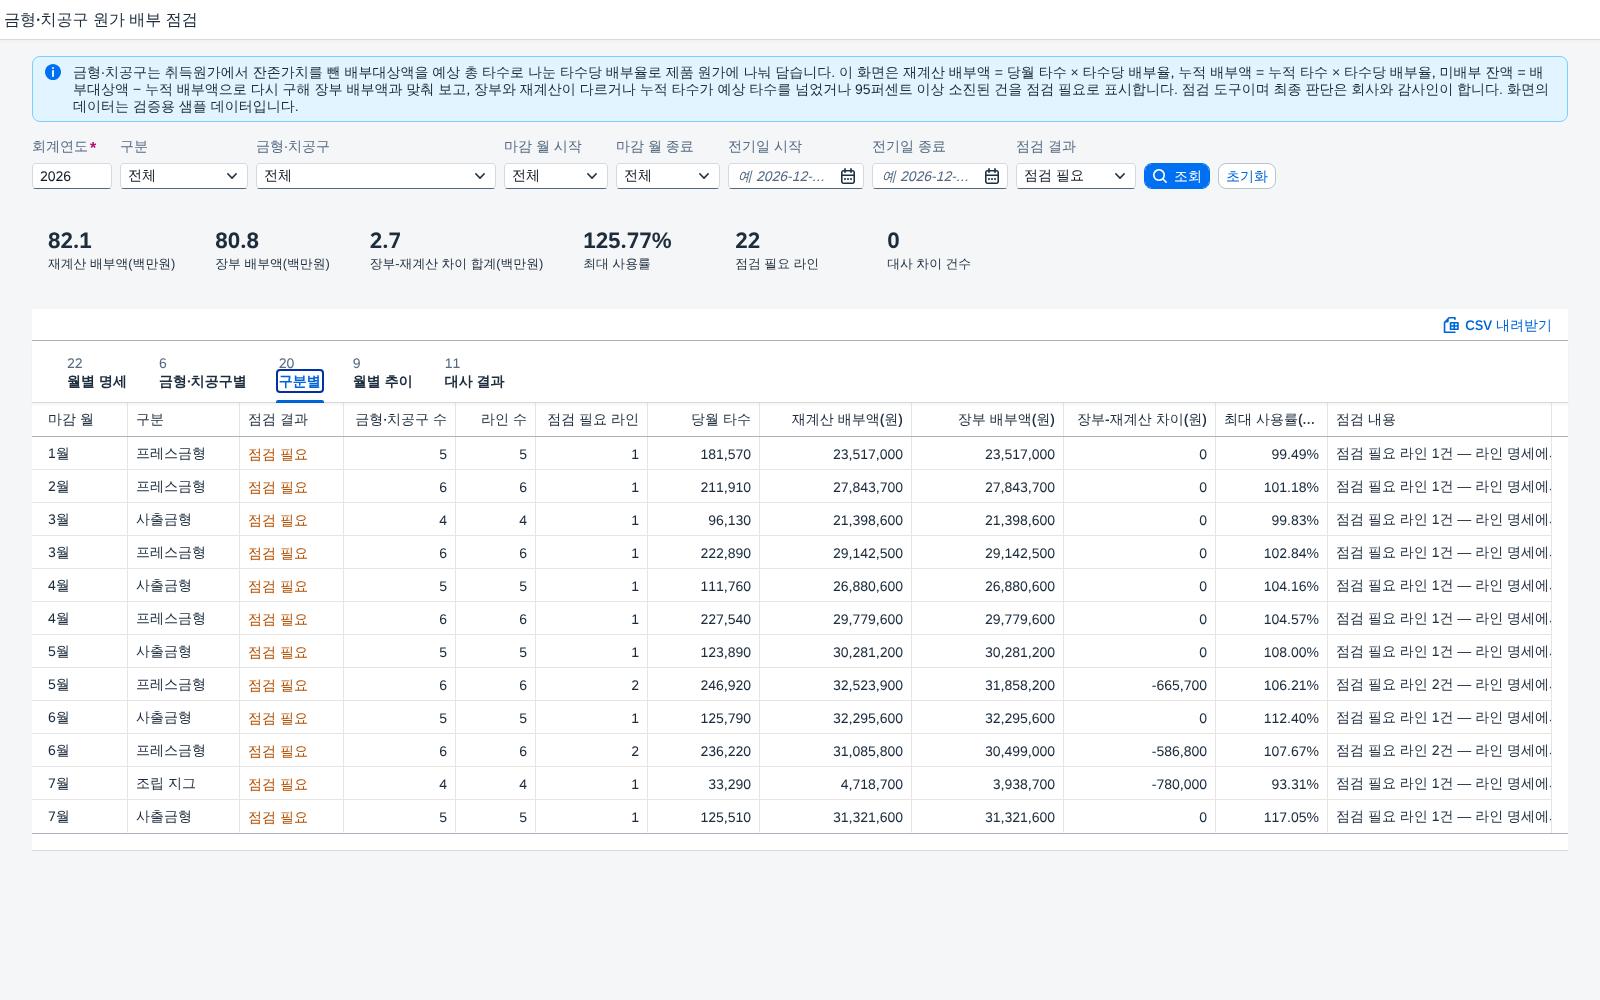The width and height of the screenshot is (1600, 1000).
Task: Open the 전기일 시작 calendar picker icon
Action: [x=848, y=176]
